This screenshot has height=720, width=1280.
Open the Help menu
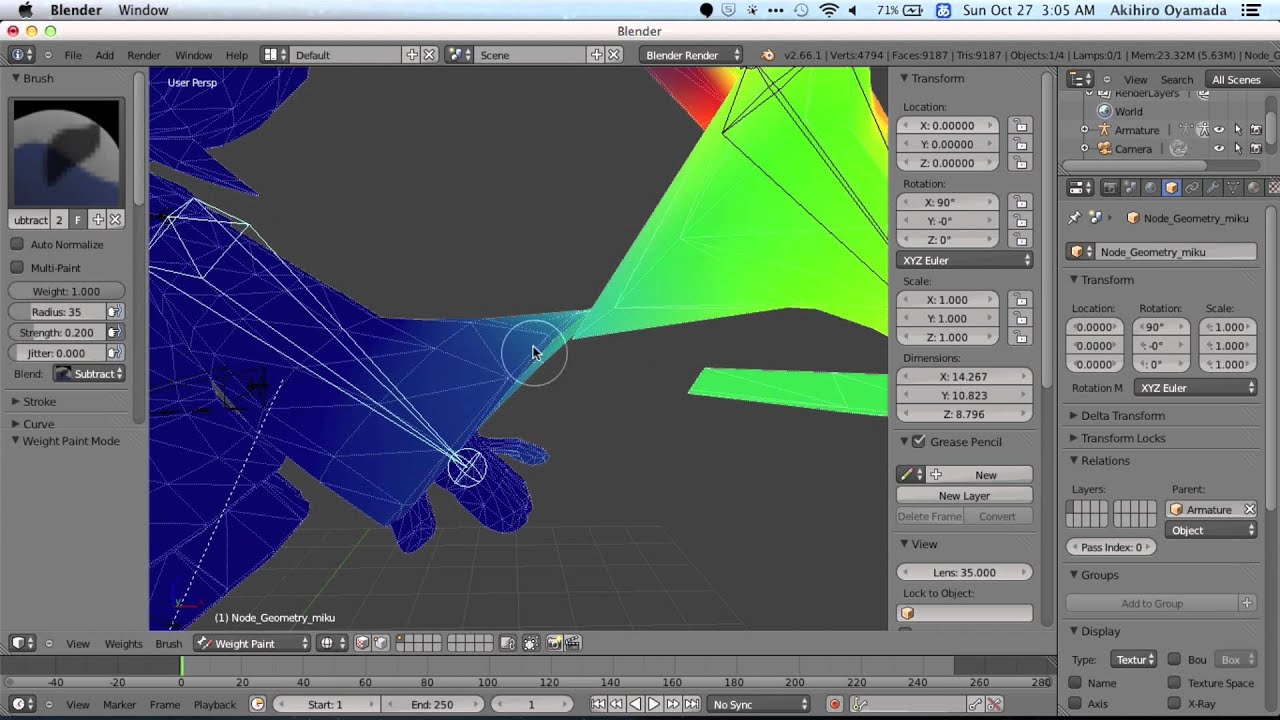(x=237, y=55)
